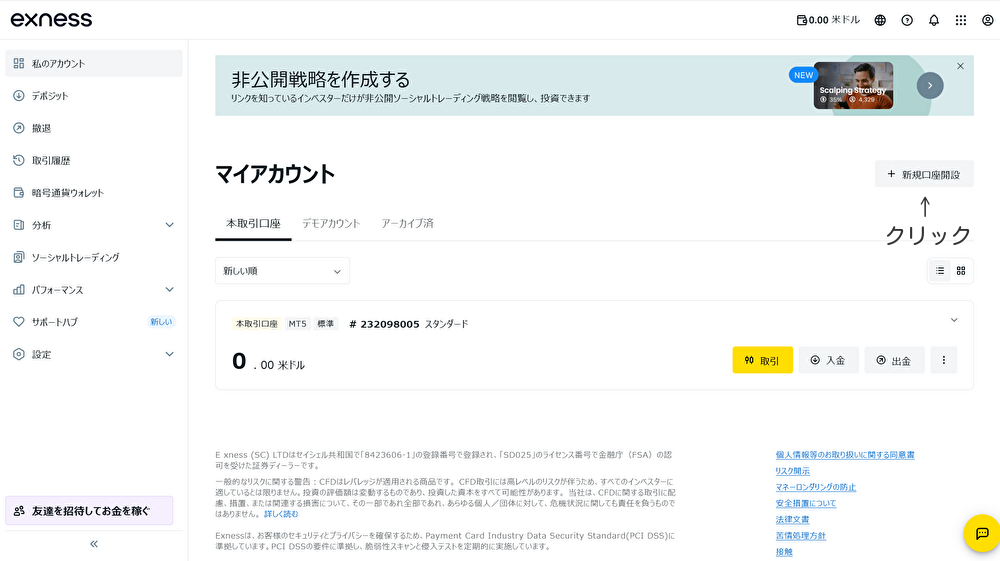Open 苦情処理方針 link
Viewport: 1000px width, 561px height.
point(801,536)
